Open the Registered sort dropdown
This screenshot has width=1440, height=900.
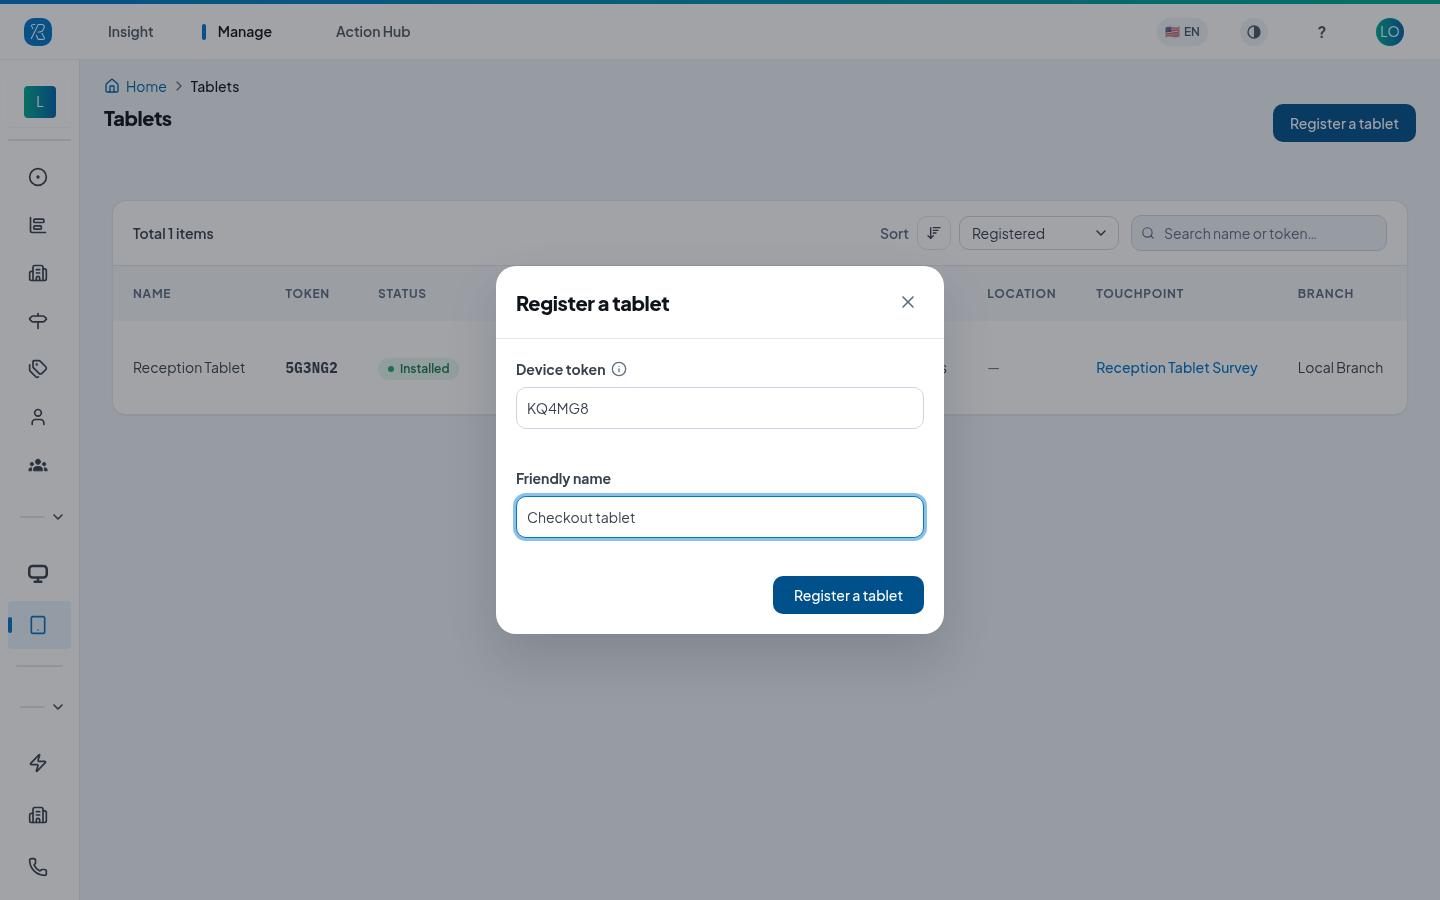(1039, 233)
